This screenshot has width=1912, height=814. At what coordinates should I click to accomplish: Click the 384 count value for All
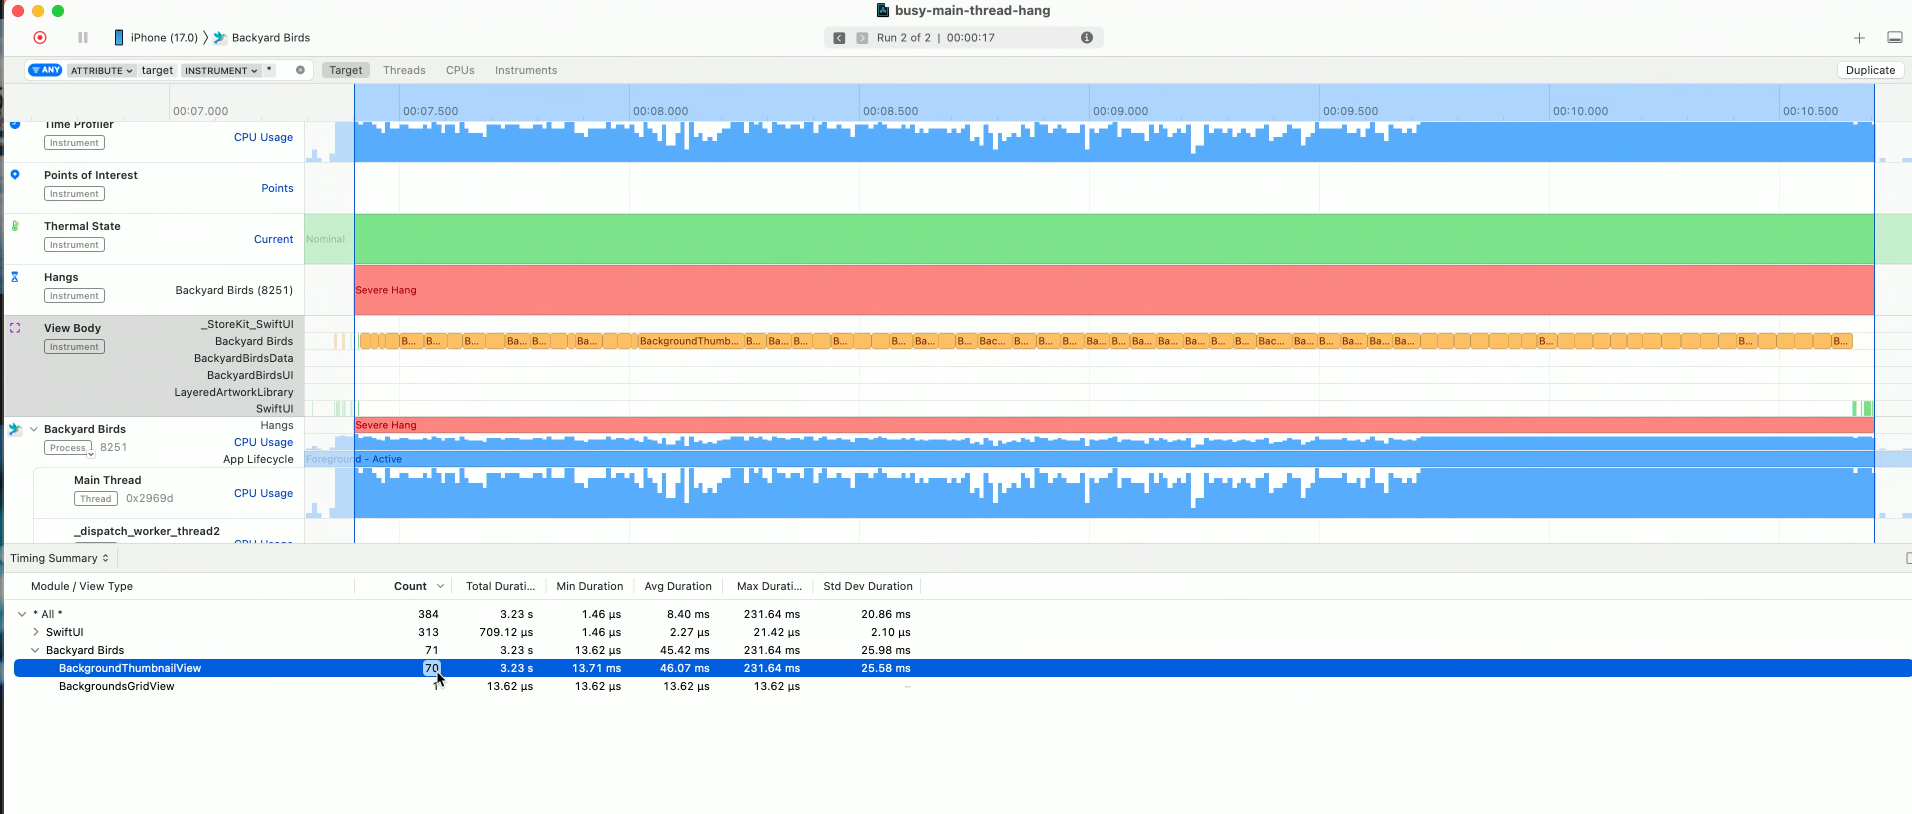click(428, 614)
